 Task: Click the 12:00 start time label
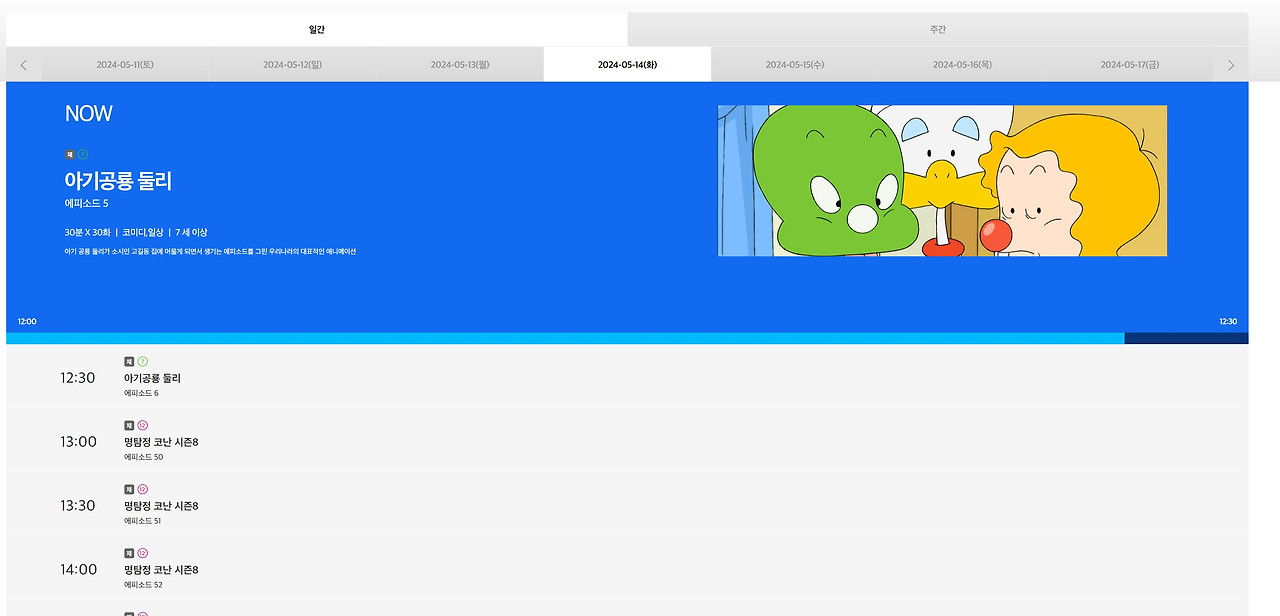27,322
